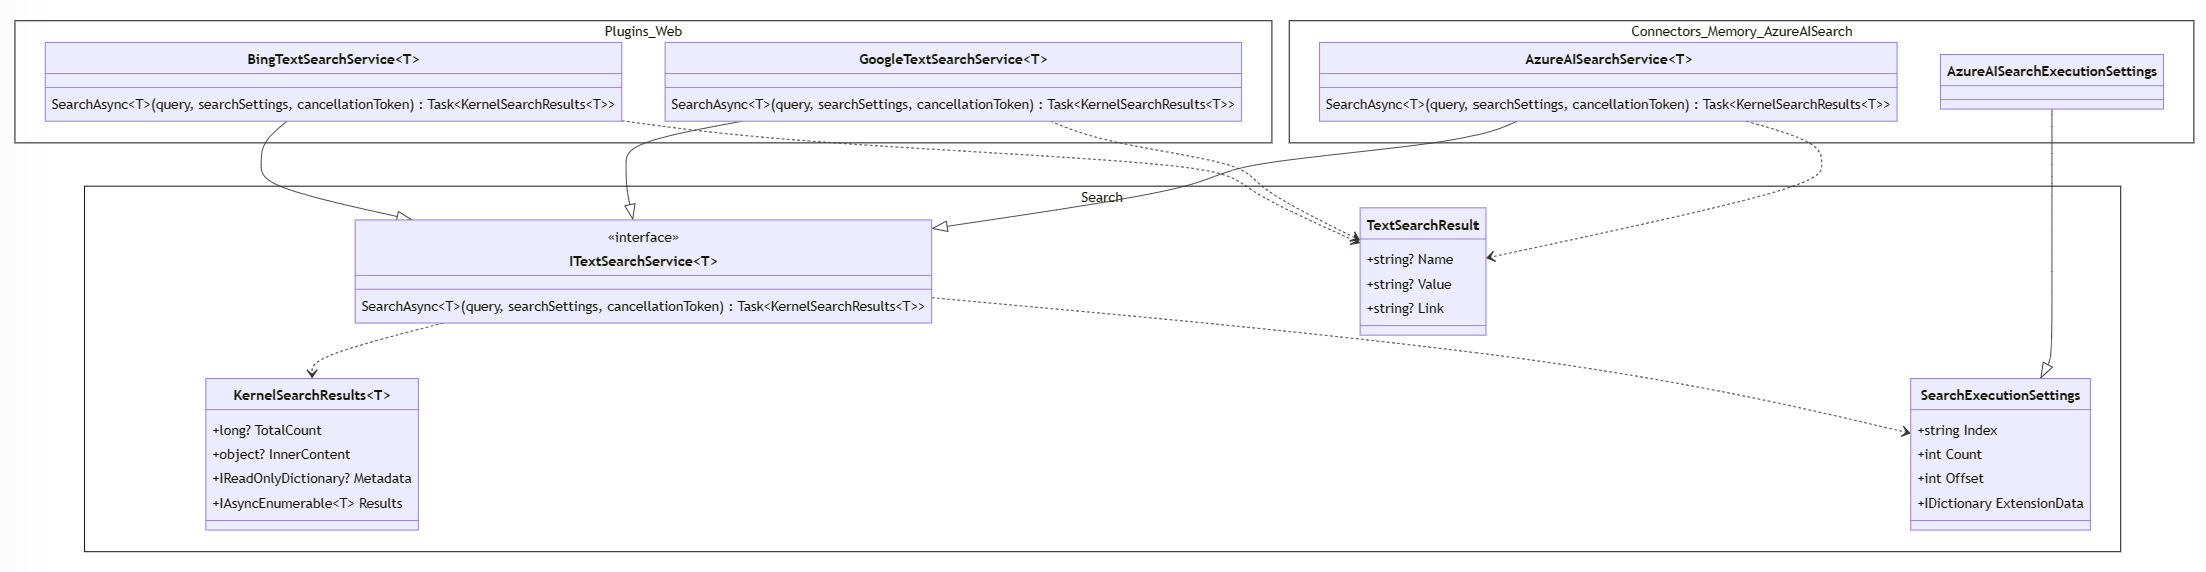The height and width of the screenshot is (572, 2206).
Task: Select the SearchAsync method in ITextSearchService
Action: [643, 306]
